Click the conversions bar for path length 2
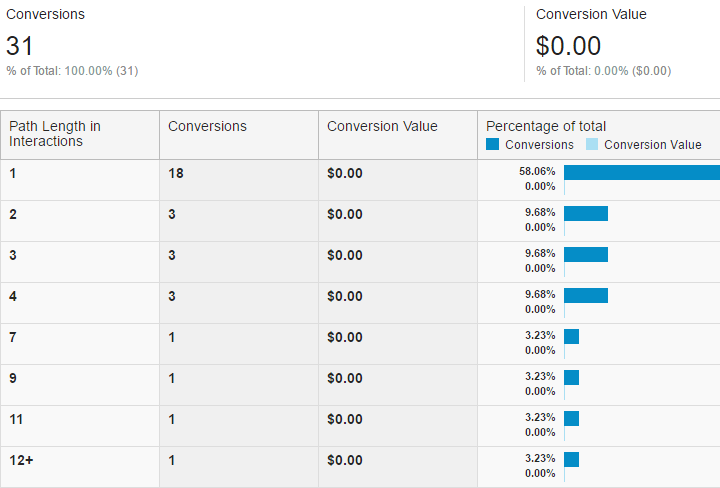Image resolution: width=720 pixels, height=488 pixels. point(586,213)
